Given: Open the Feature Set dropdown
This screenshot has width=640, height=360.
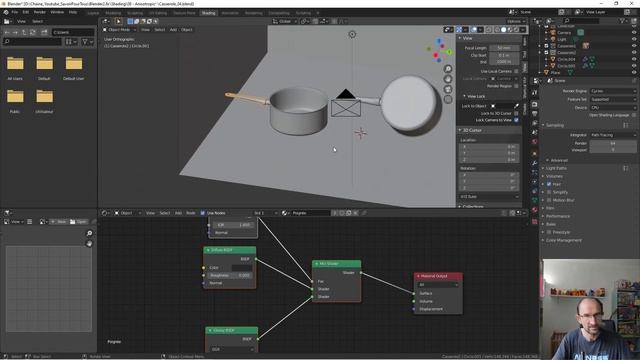Looking at the screenshot, I should [x=613, y=99].
